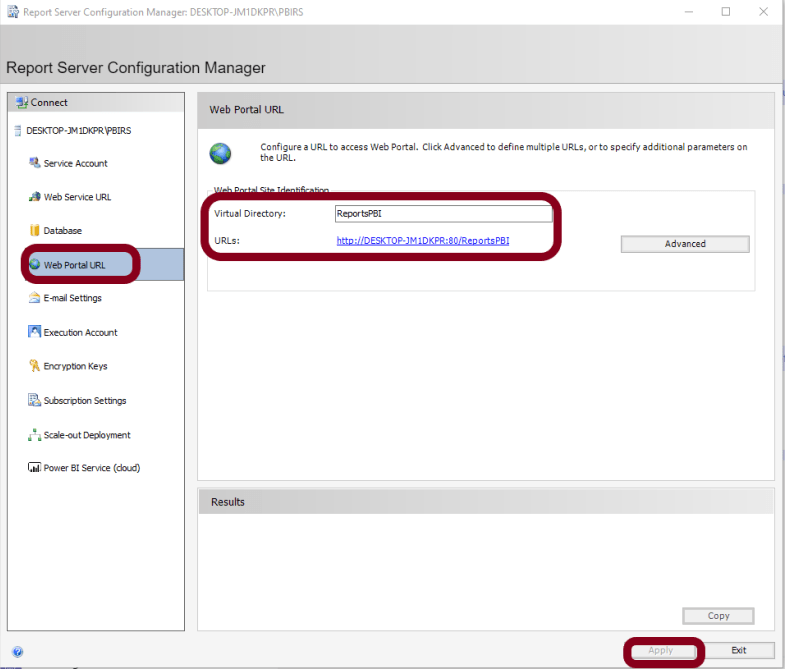Click the Subscription Settings icon

35,400
